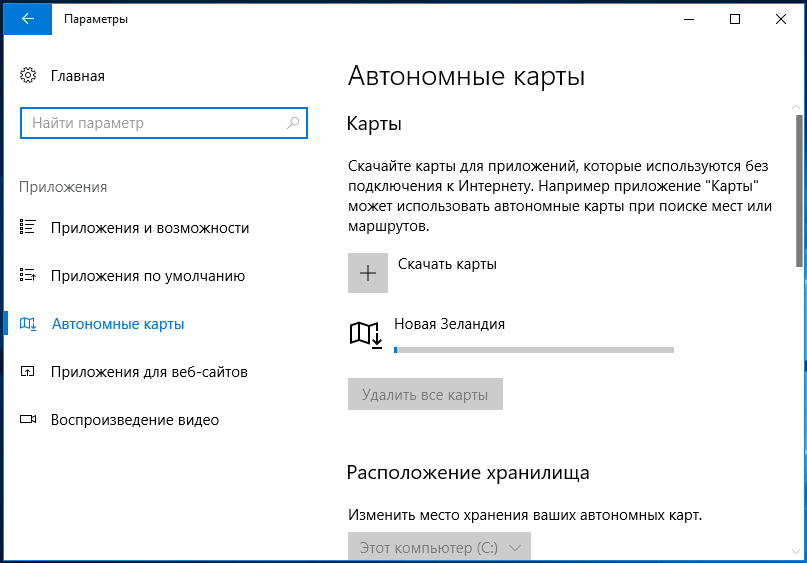Open Главная via the gear icon
807x563 pixels.
tap(28, 76)
